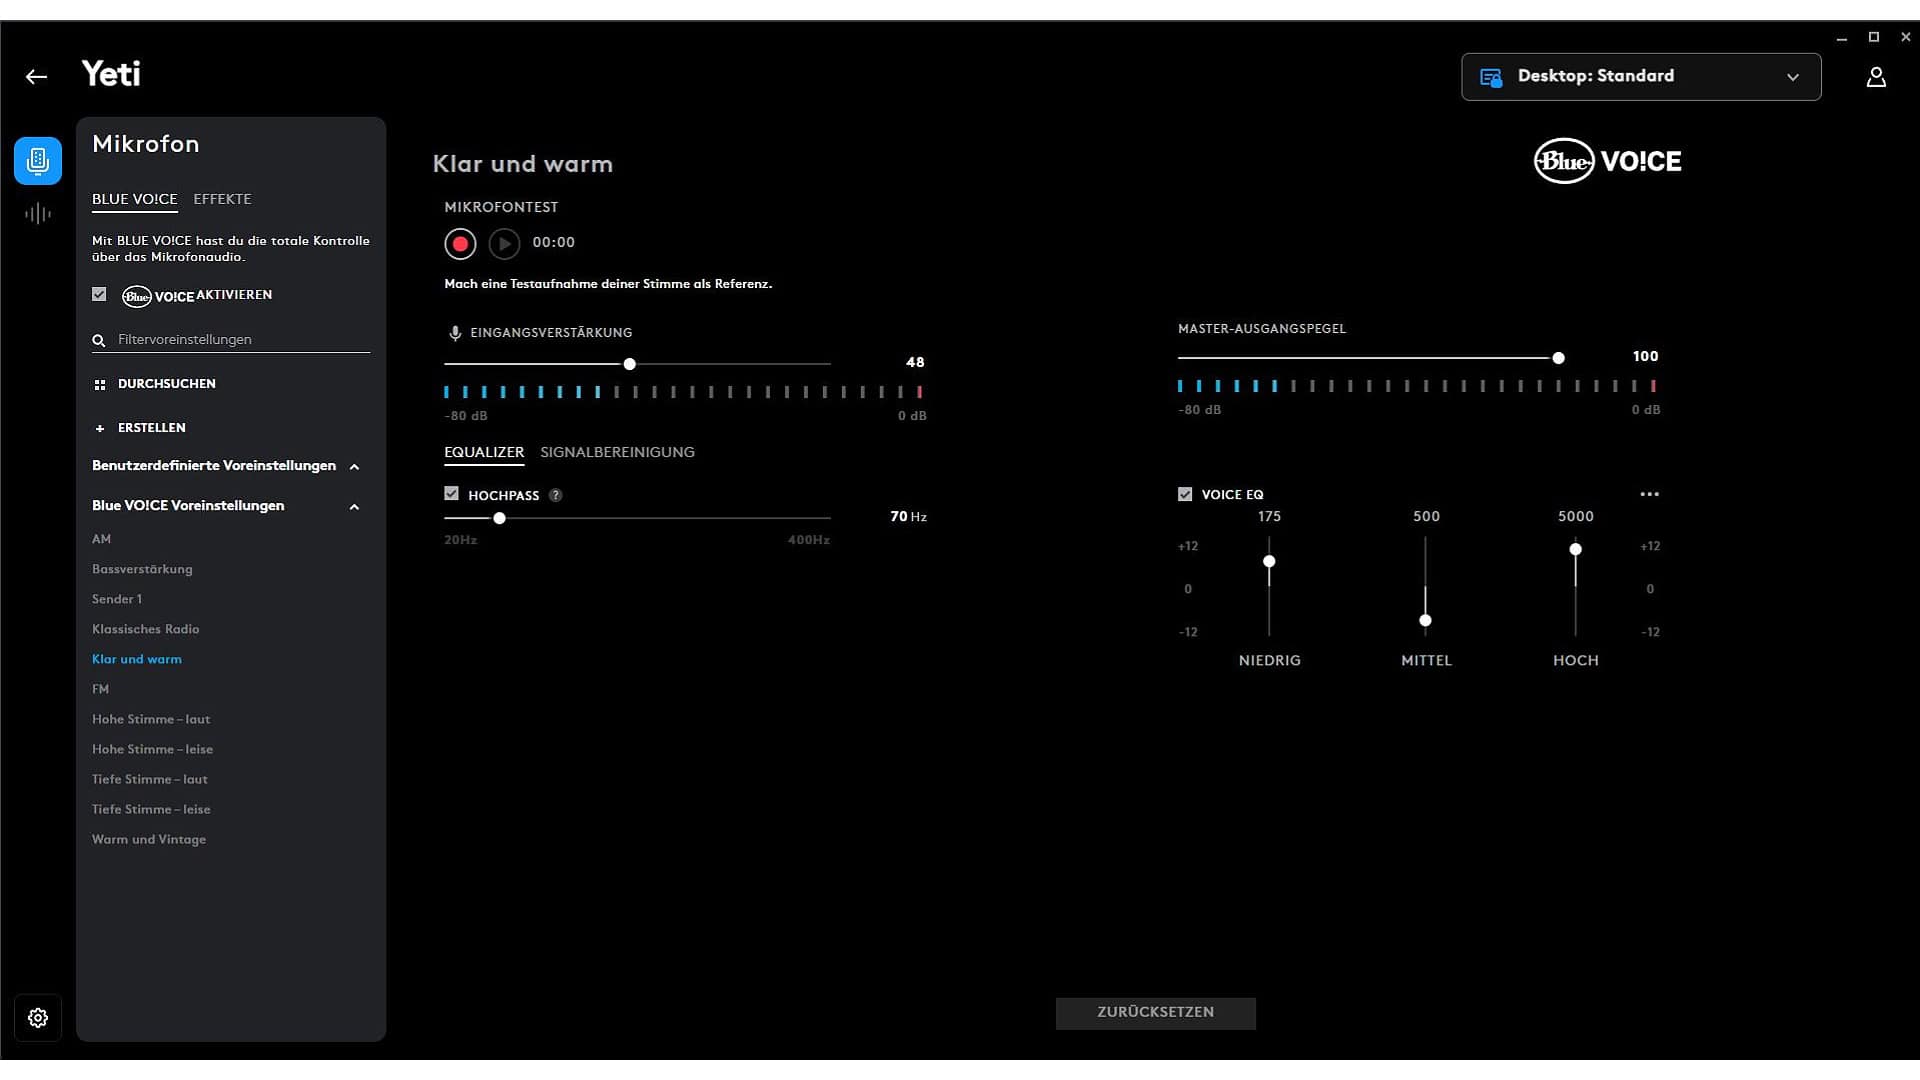The width and height of the screenshot is (1920, 1080).
Task: Click the Hoch EQ slider handle
Action: 1575,549
